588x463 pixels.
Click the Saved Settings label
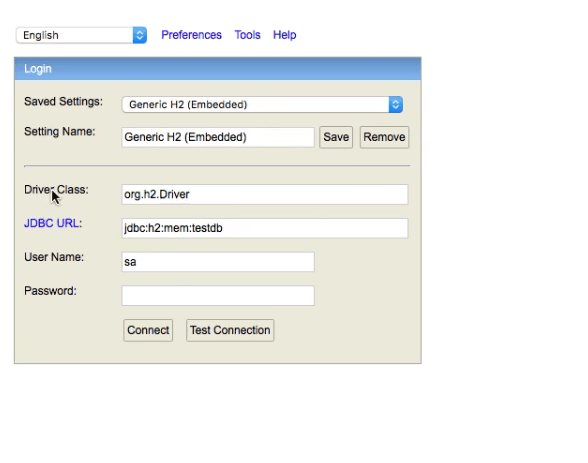tap(63, 102)
